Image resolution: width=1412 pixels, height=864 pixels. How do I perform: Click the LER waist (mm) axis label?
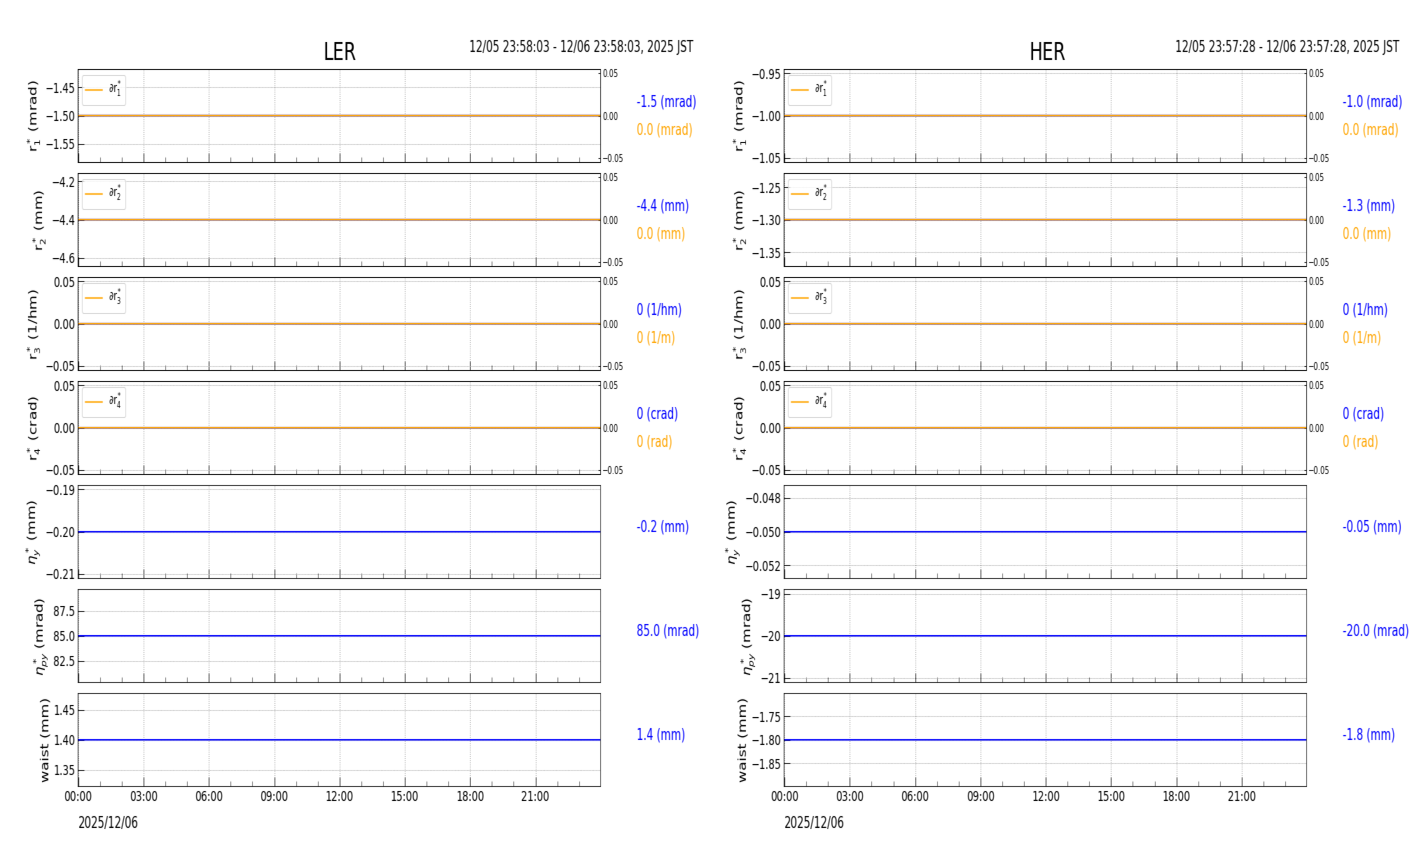click(44, 740)
